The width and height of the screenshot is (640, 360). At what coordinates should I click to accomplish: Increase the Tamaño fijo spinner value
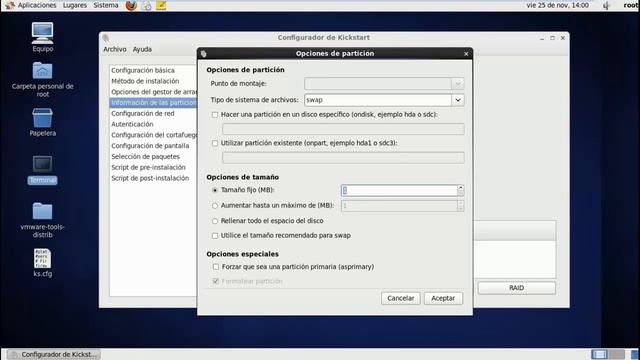461,188
